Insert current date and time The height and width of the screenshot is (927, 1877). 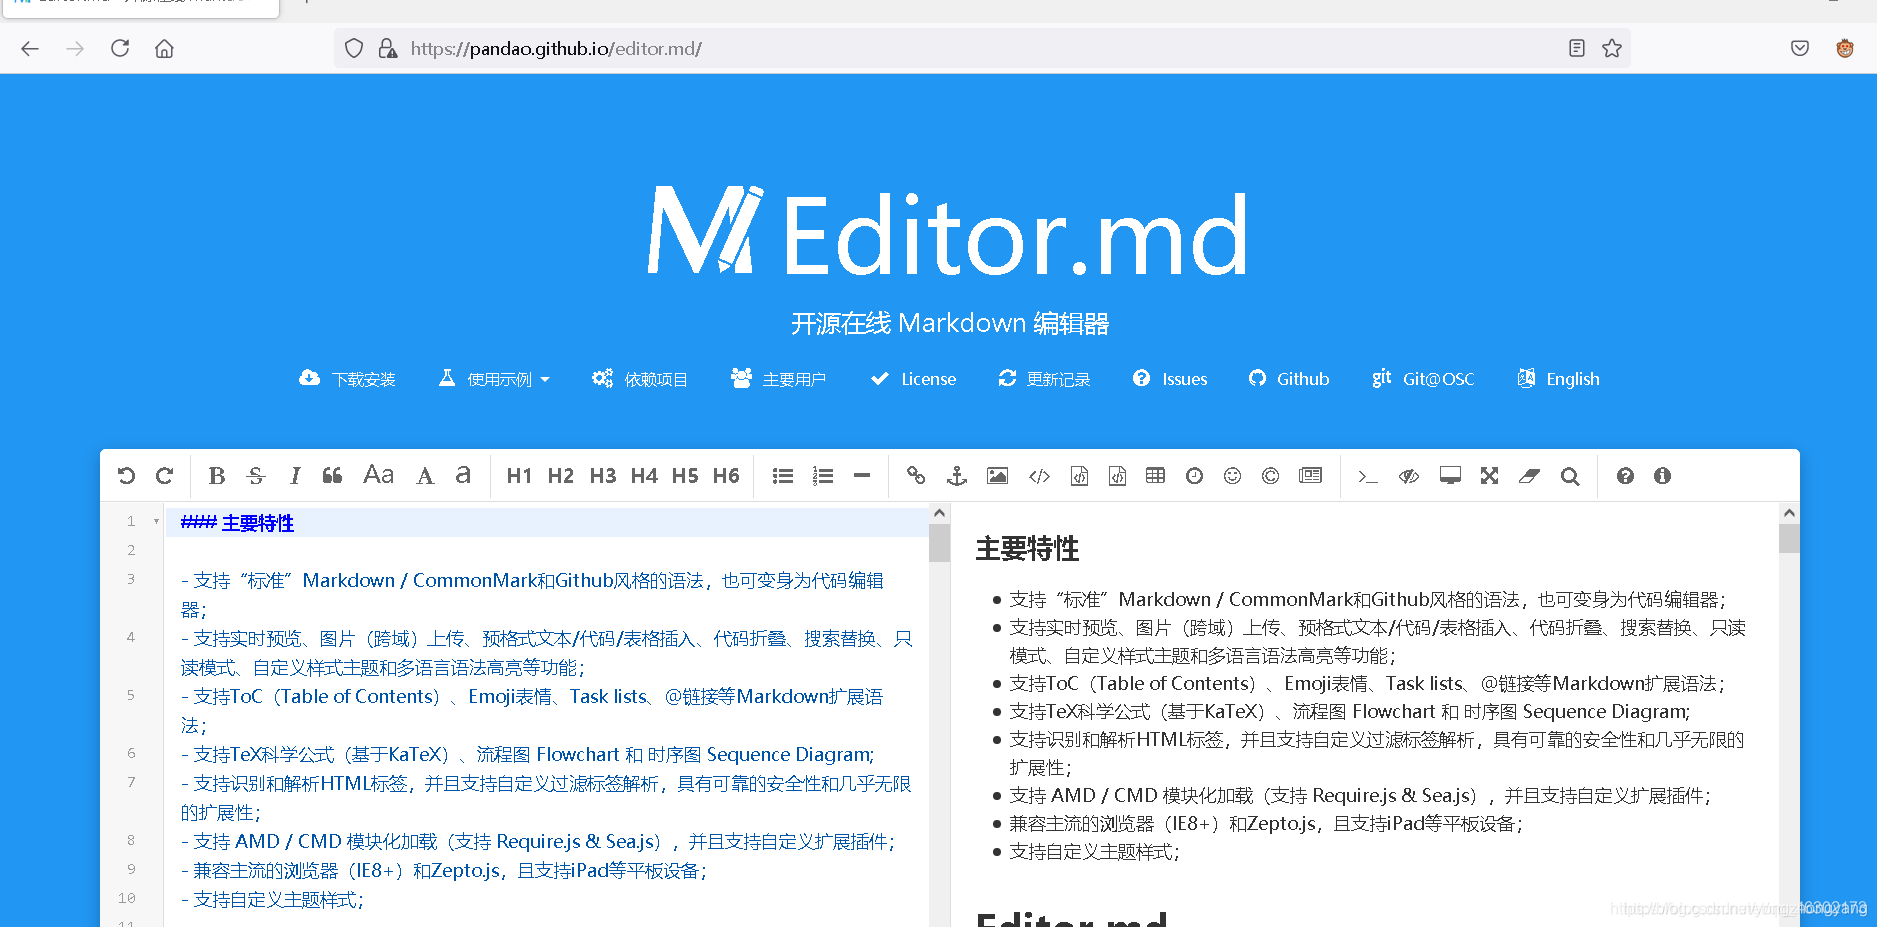(1194, 476)
